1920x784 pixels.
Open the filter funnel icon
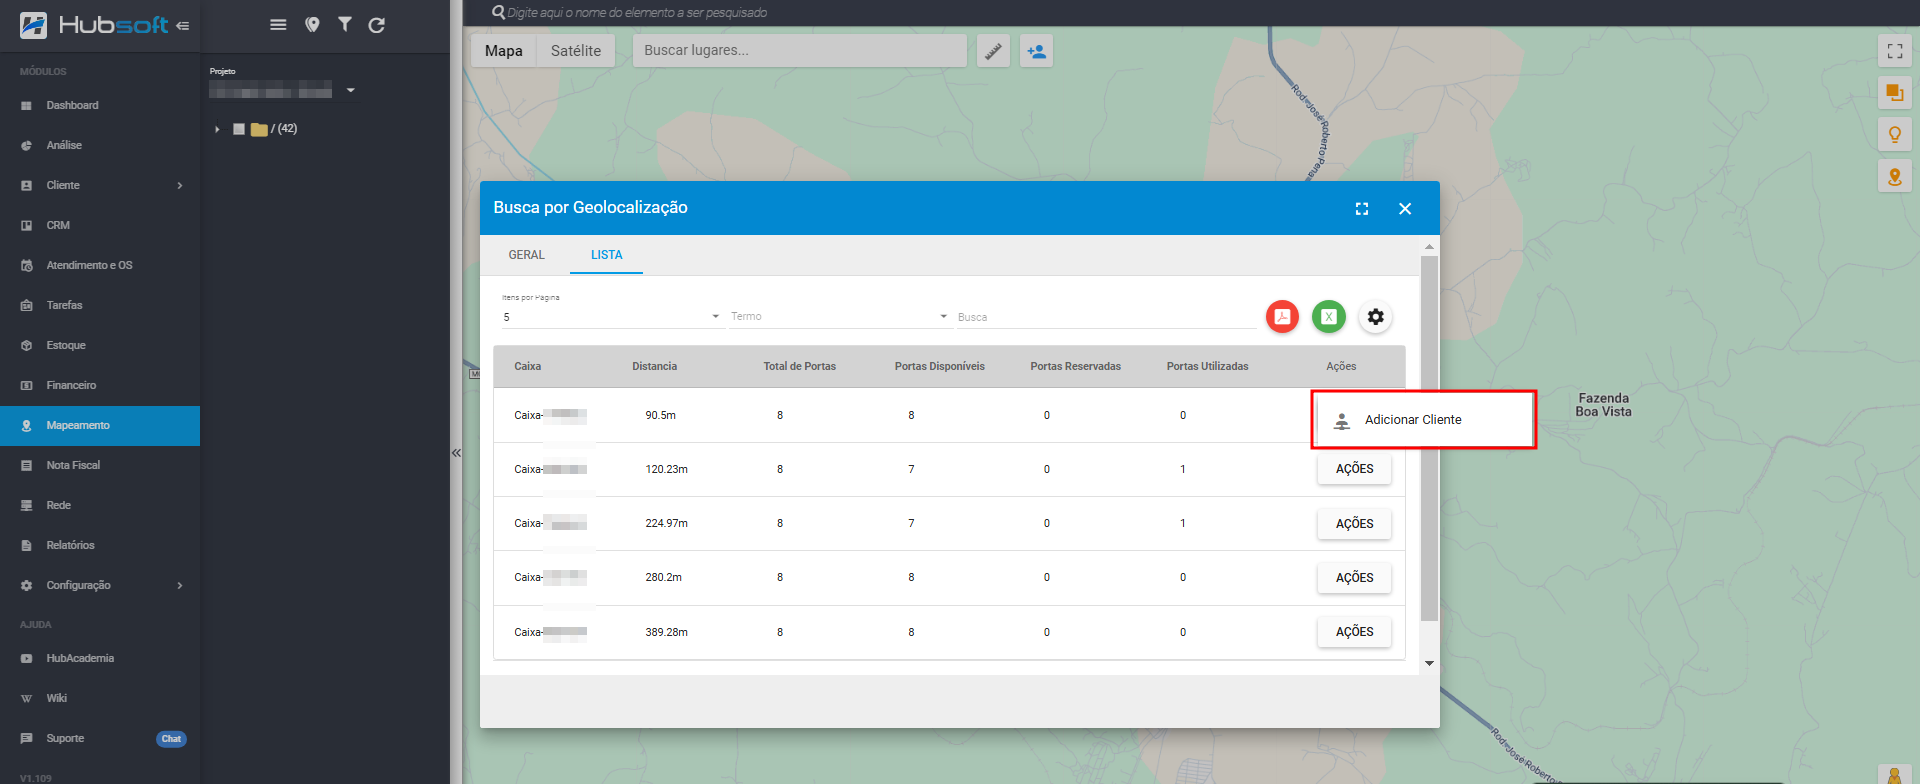click(345, 25)
